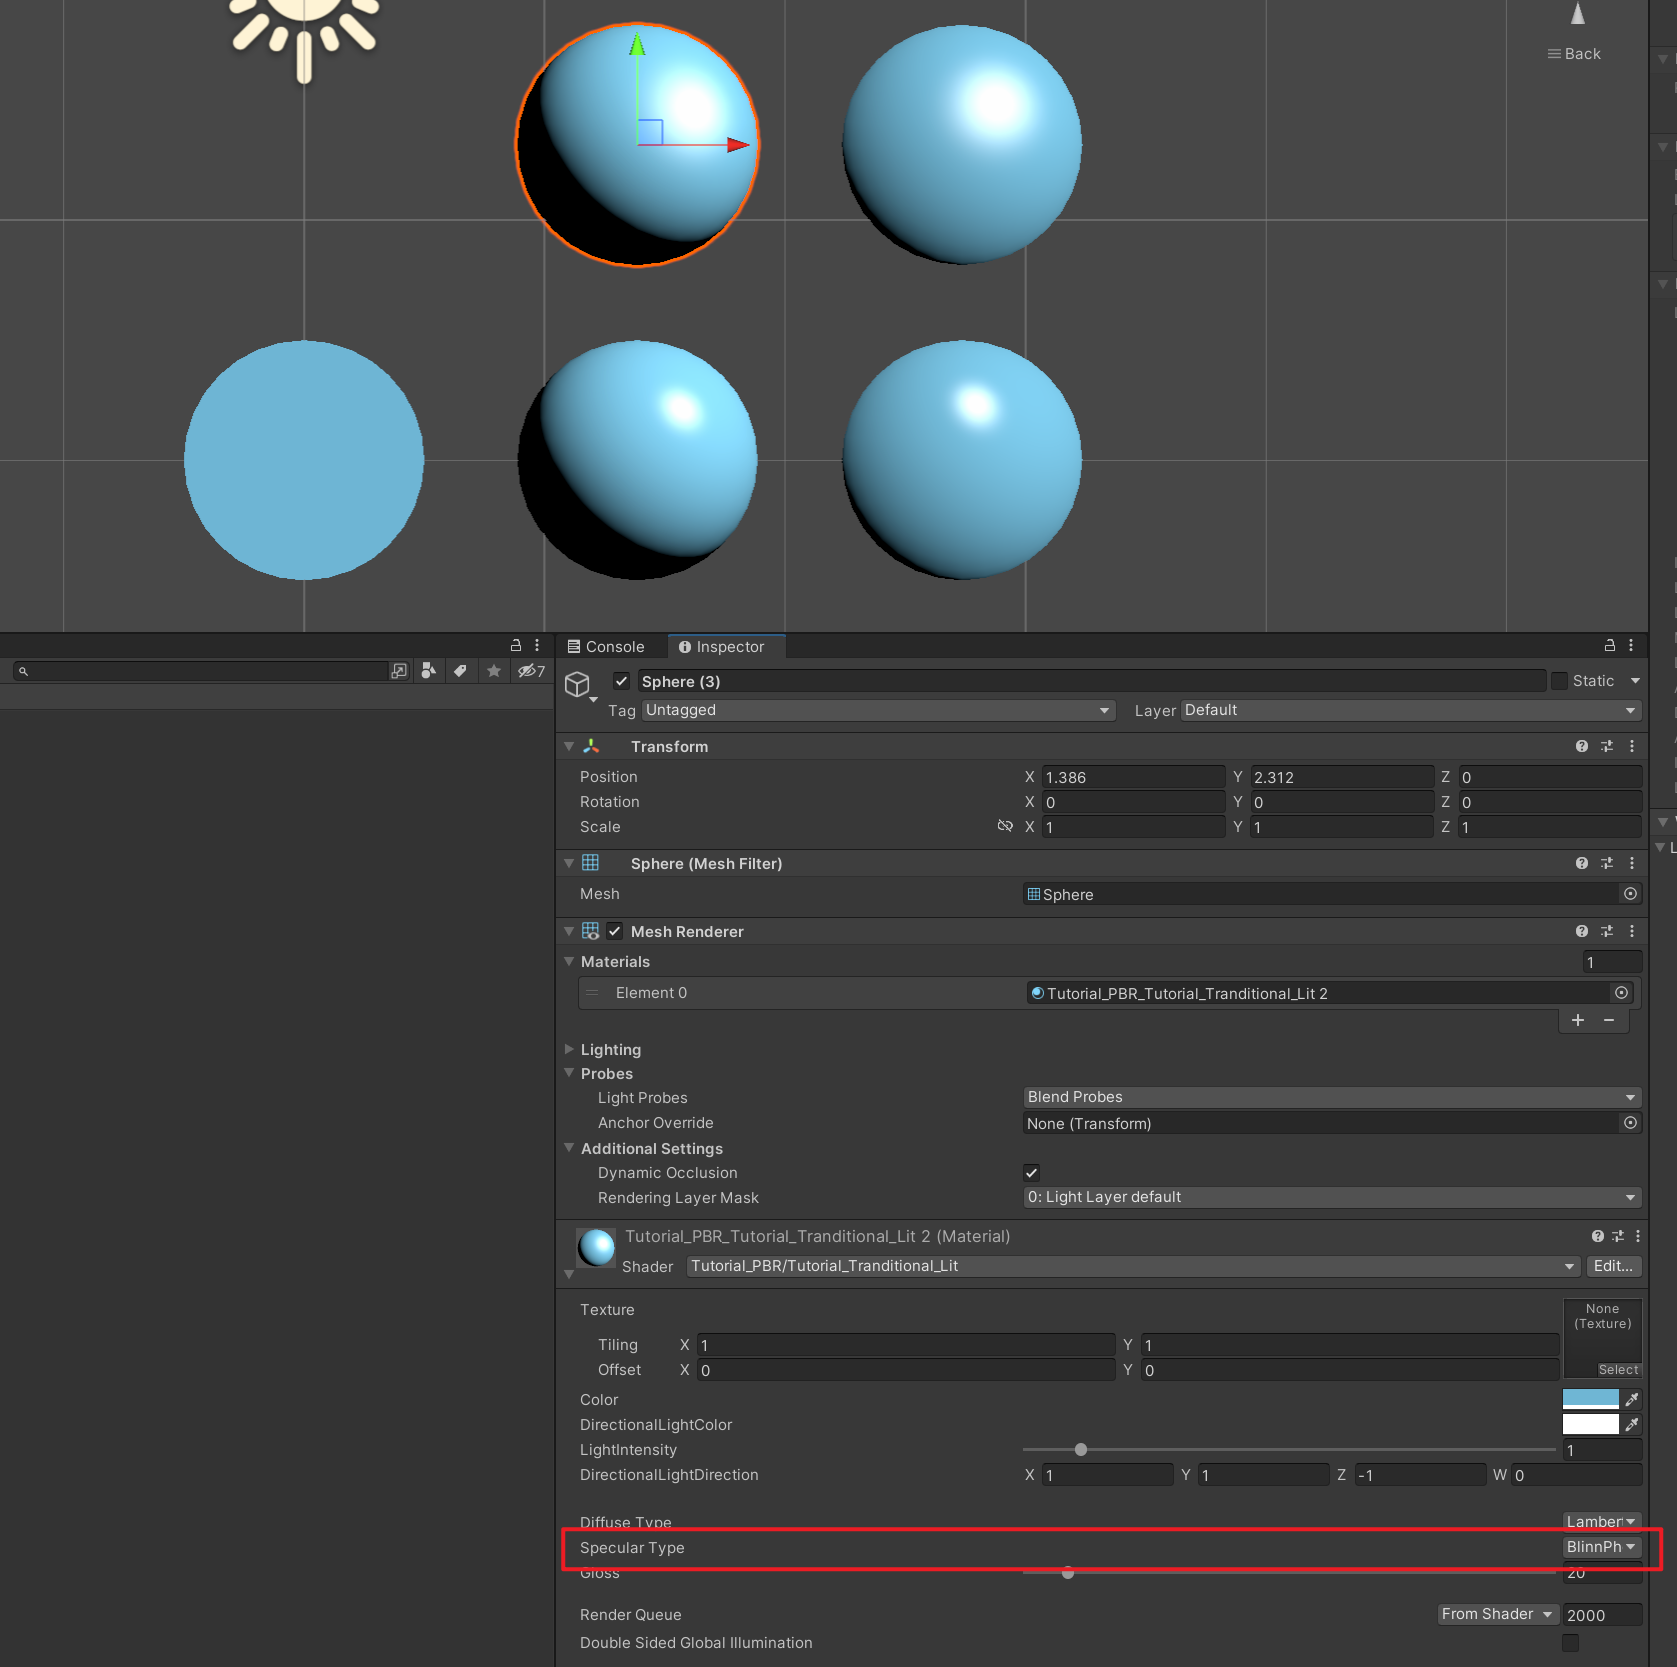Lock the Inspector with the padlock icon
This screenshot has height=1667, width=1677.
click(1608, 645)
